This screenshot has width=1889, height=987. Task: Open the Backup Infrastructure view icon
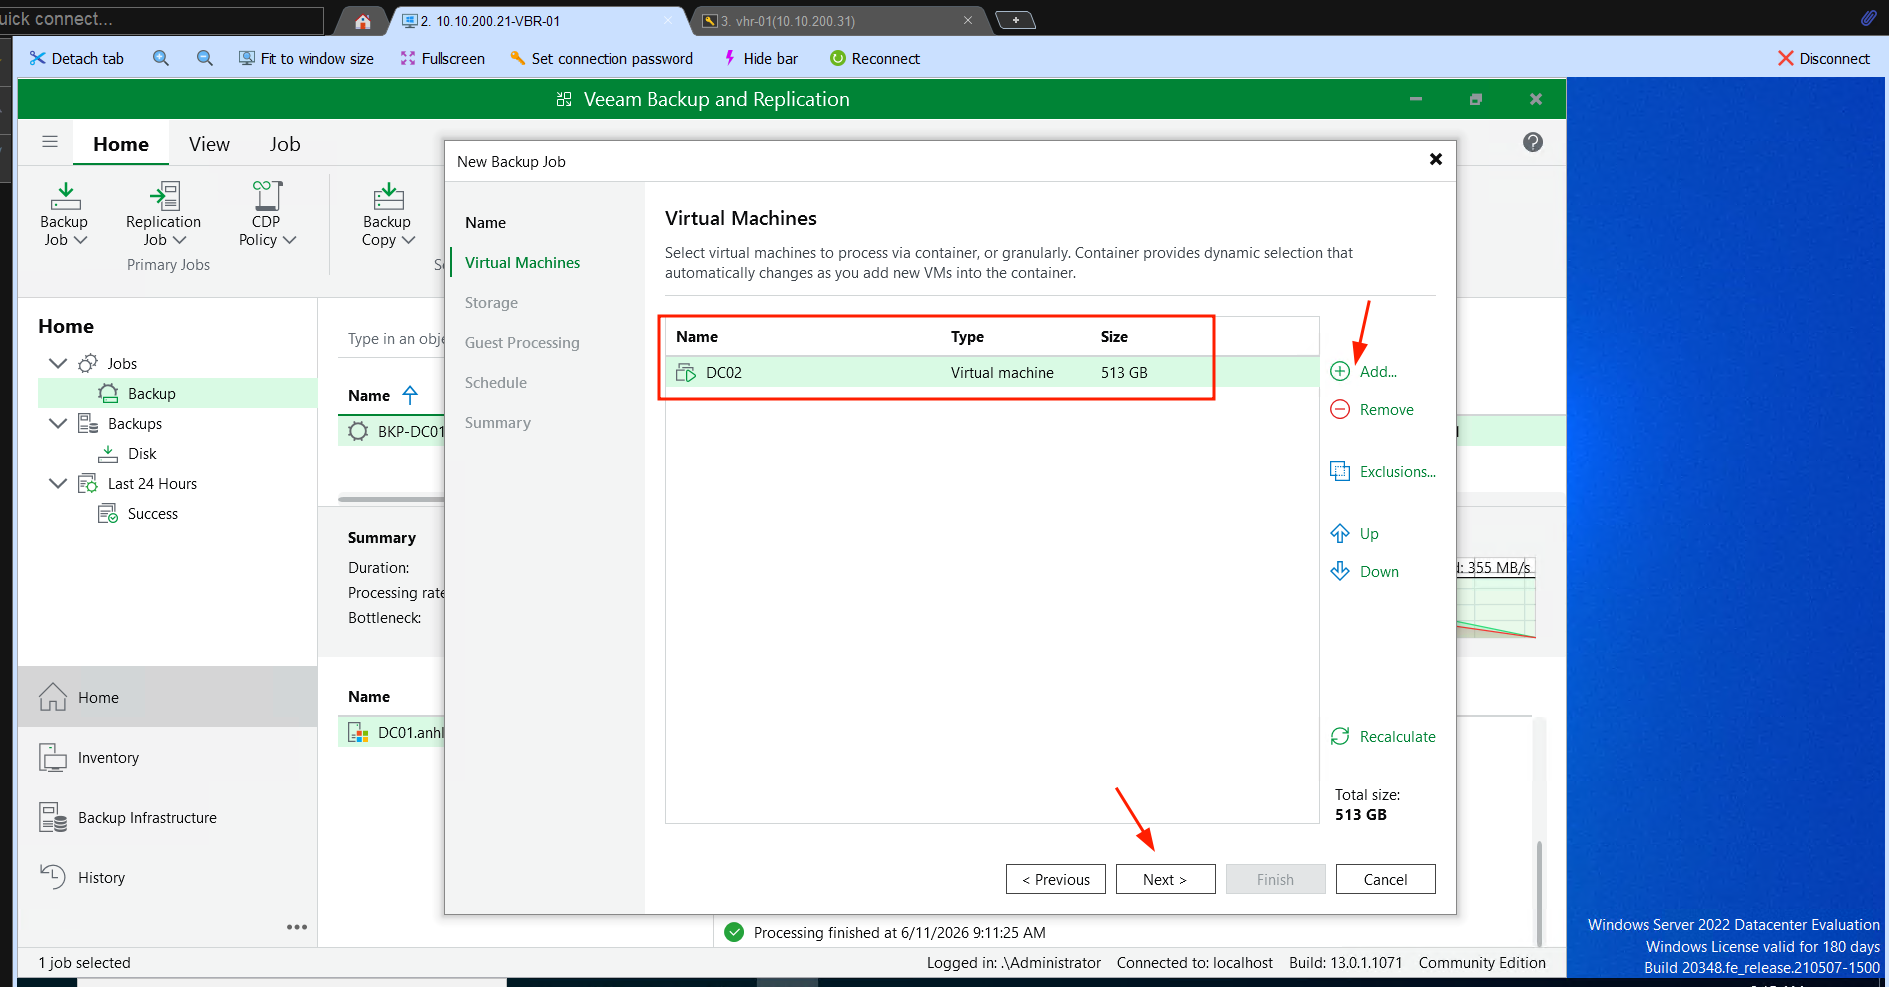coord(53,817)
